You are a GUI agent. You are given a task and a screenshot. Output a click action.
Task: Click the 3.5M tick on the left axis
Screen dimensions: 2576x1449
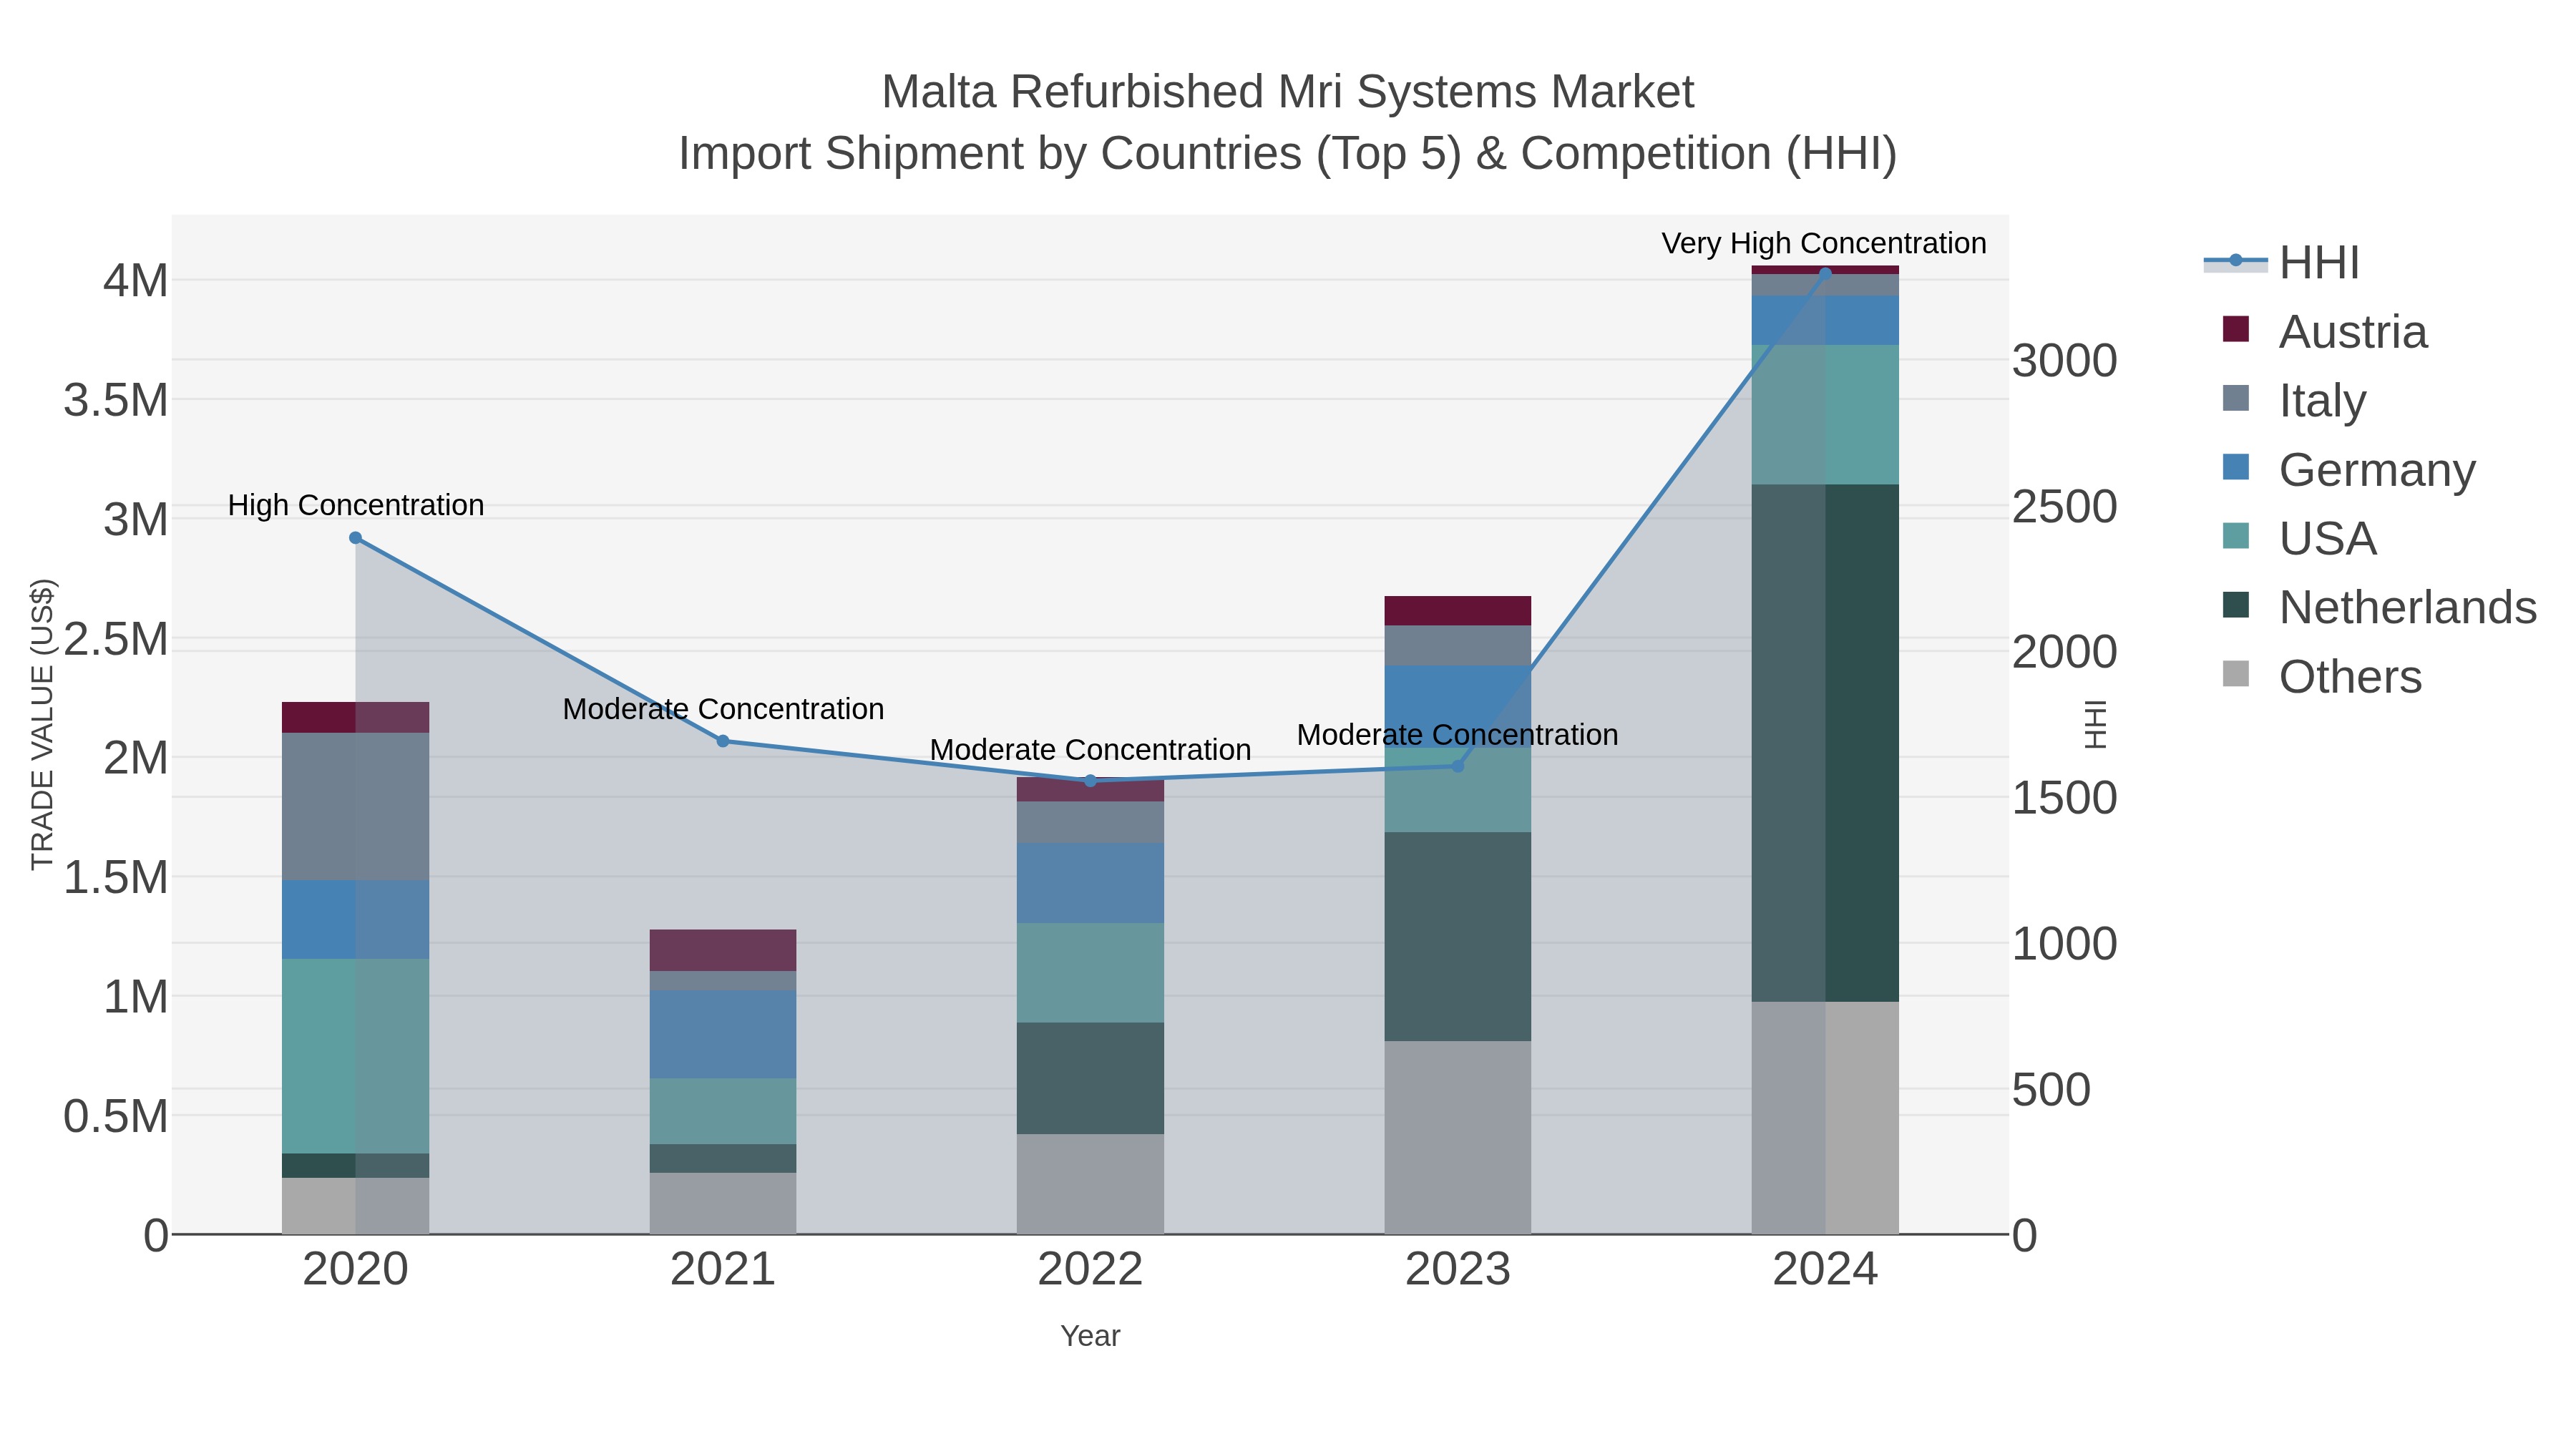point(116,400)
